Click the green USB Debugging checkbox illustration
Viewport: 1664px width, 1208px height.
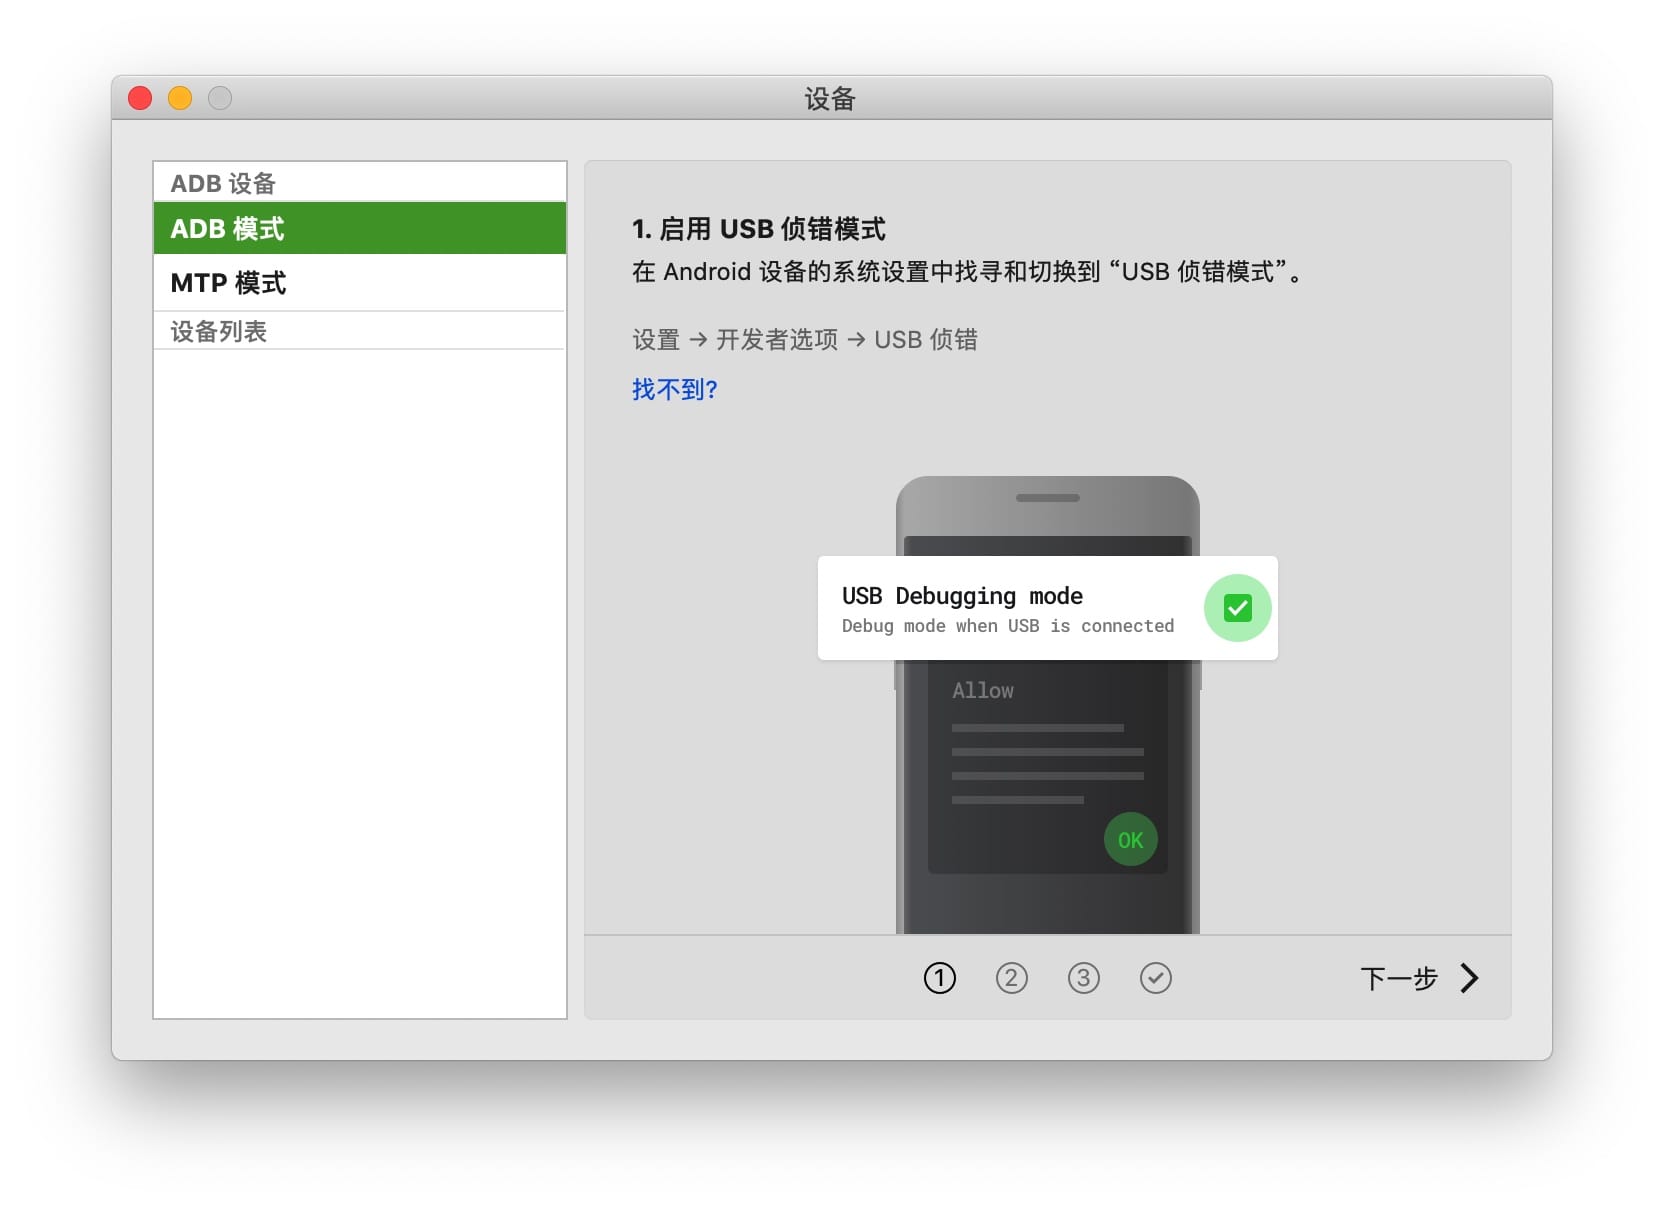(1238, 608)
